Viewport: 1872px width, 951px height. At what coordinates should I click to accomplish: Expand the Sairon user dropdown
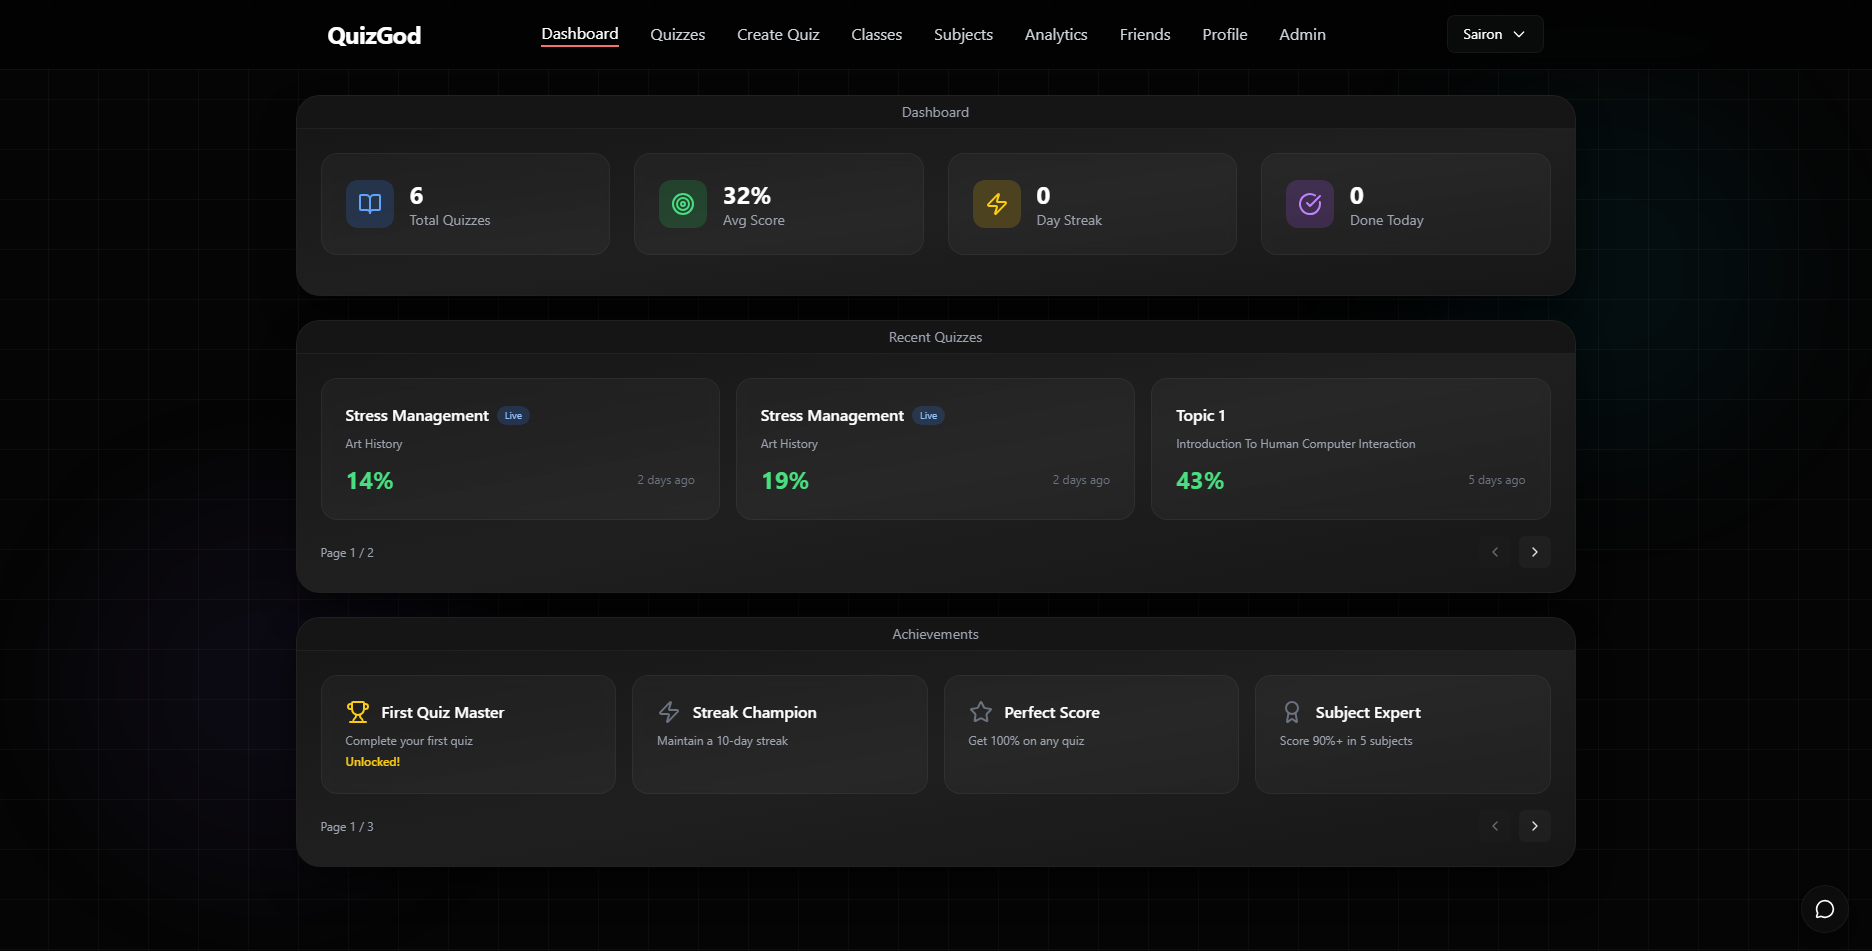point(1494,34)
